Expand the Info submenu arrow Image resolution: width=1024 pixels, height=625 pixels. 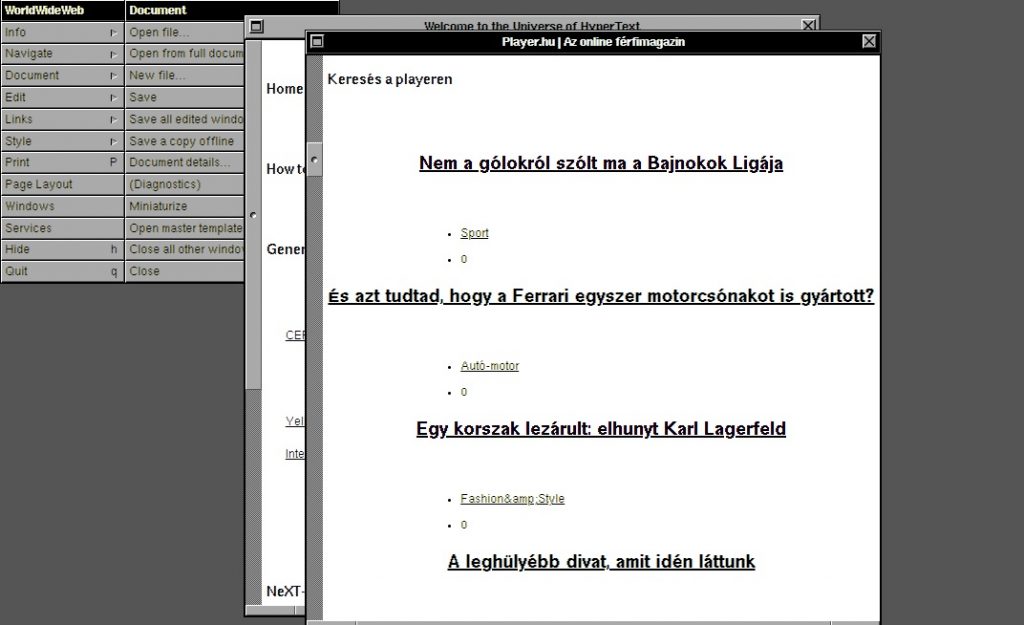pyautogui.click(x=113, y=32)
